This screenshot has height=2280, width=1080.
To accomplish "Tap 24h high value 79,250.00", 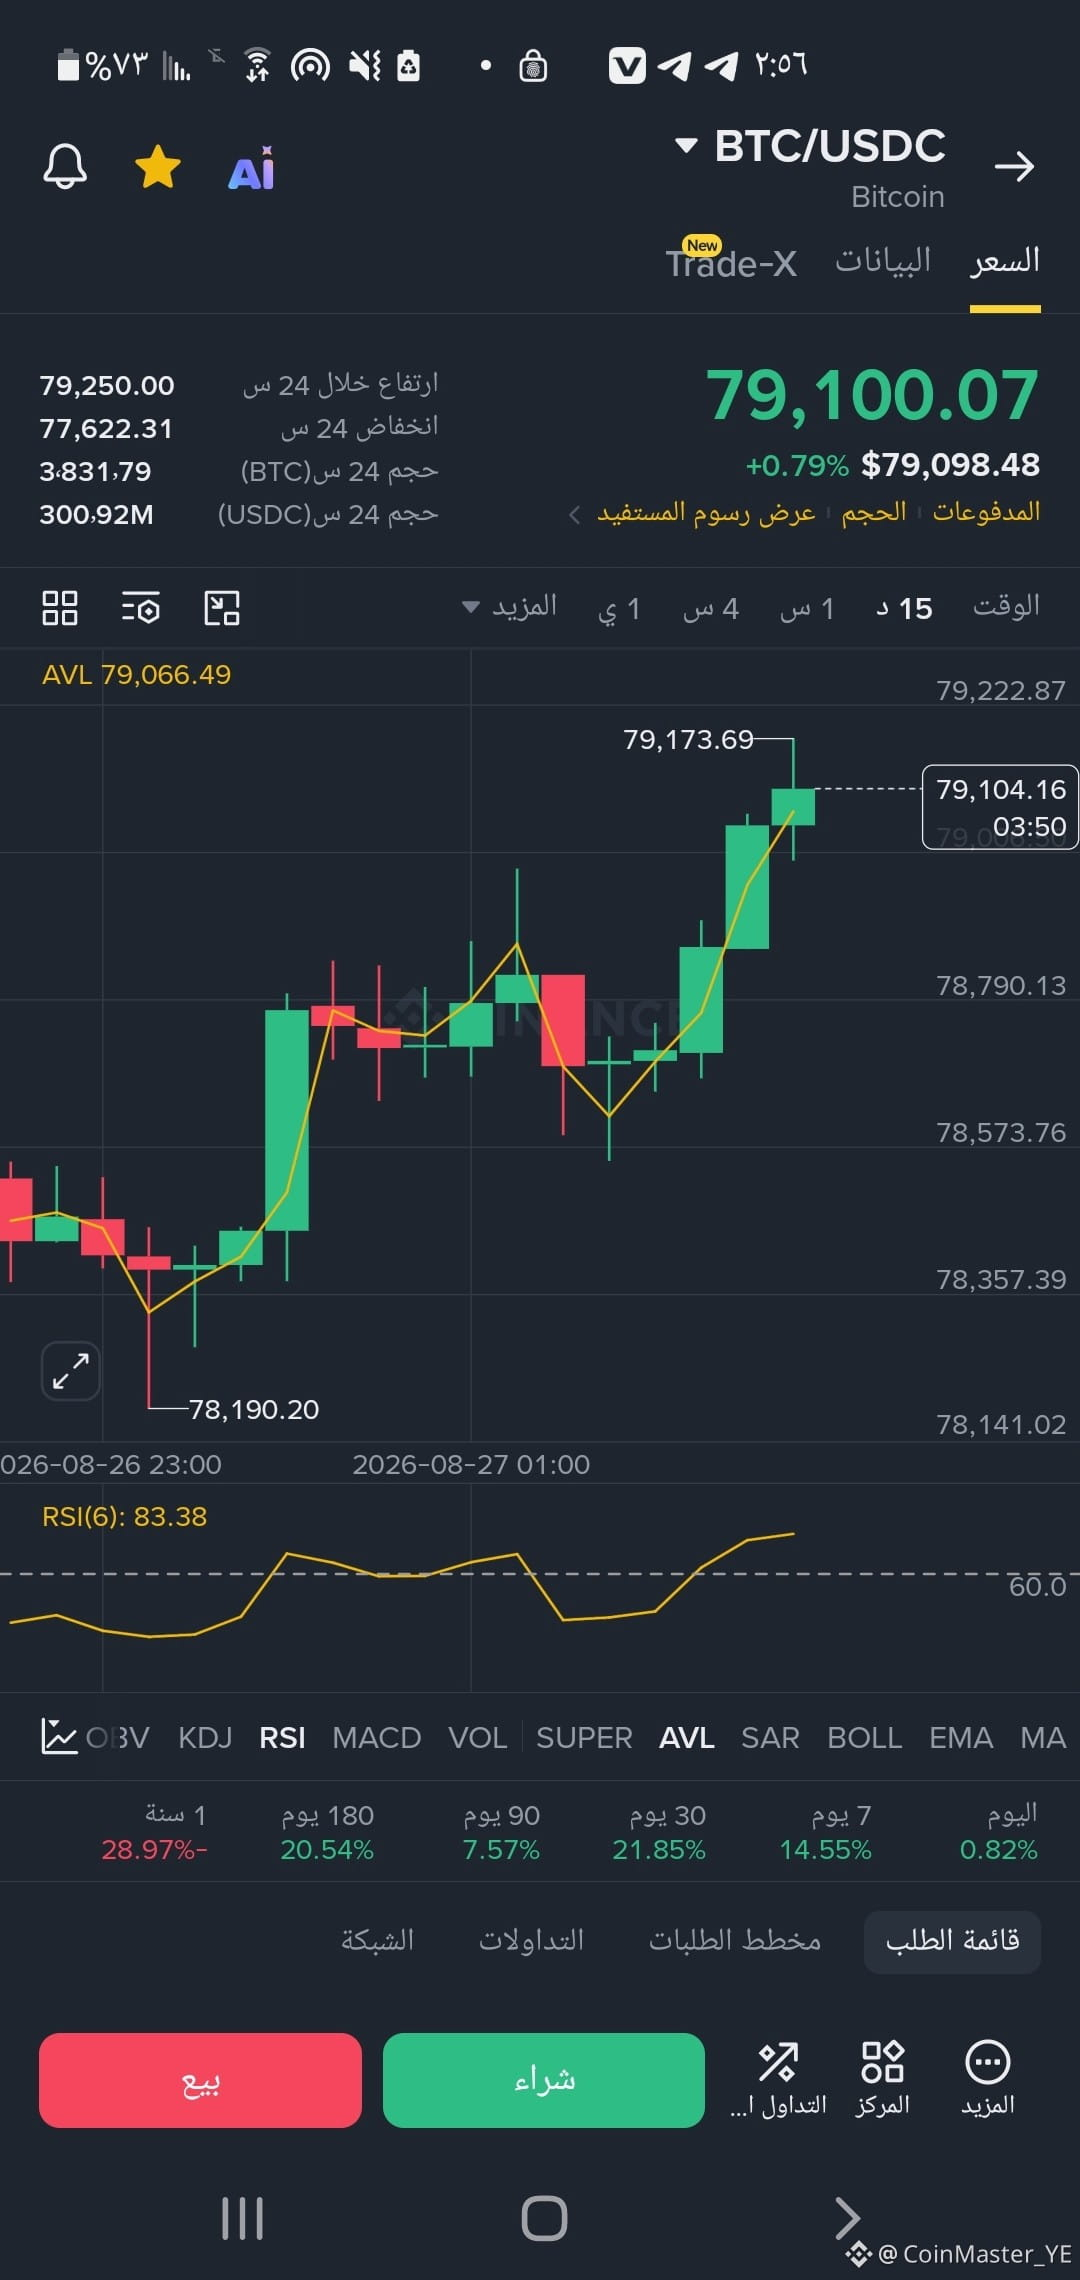I will [x=107, y=385].
